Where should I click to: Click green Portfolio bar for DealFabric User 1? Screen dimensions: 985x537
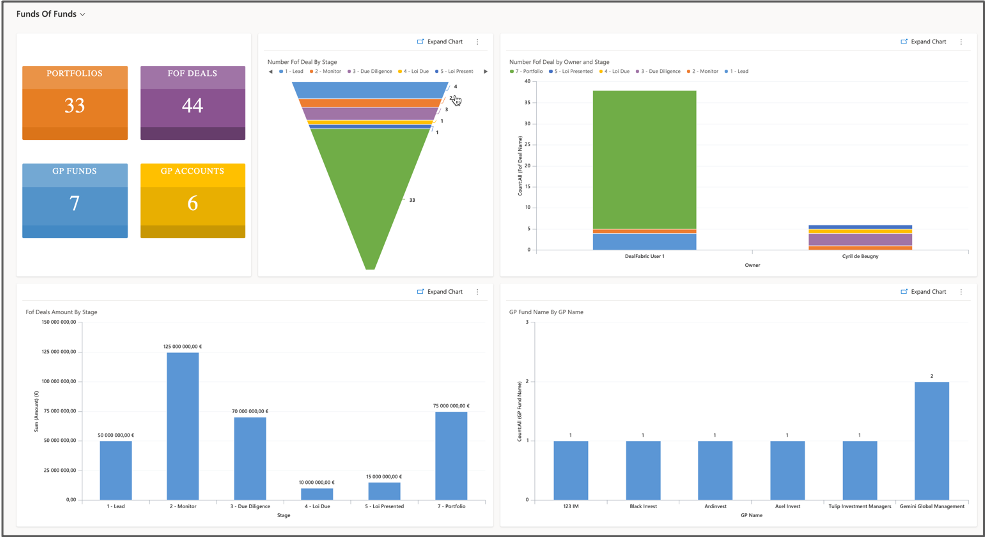tap(645, 160)
